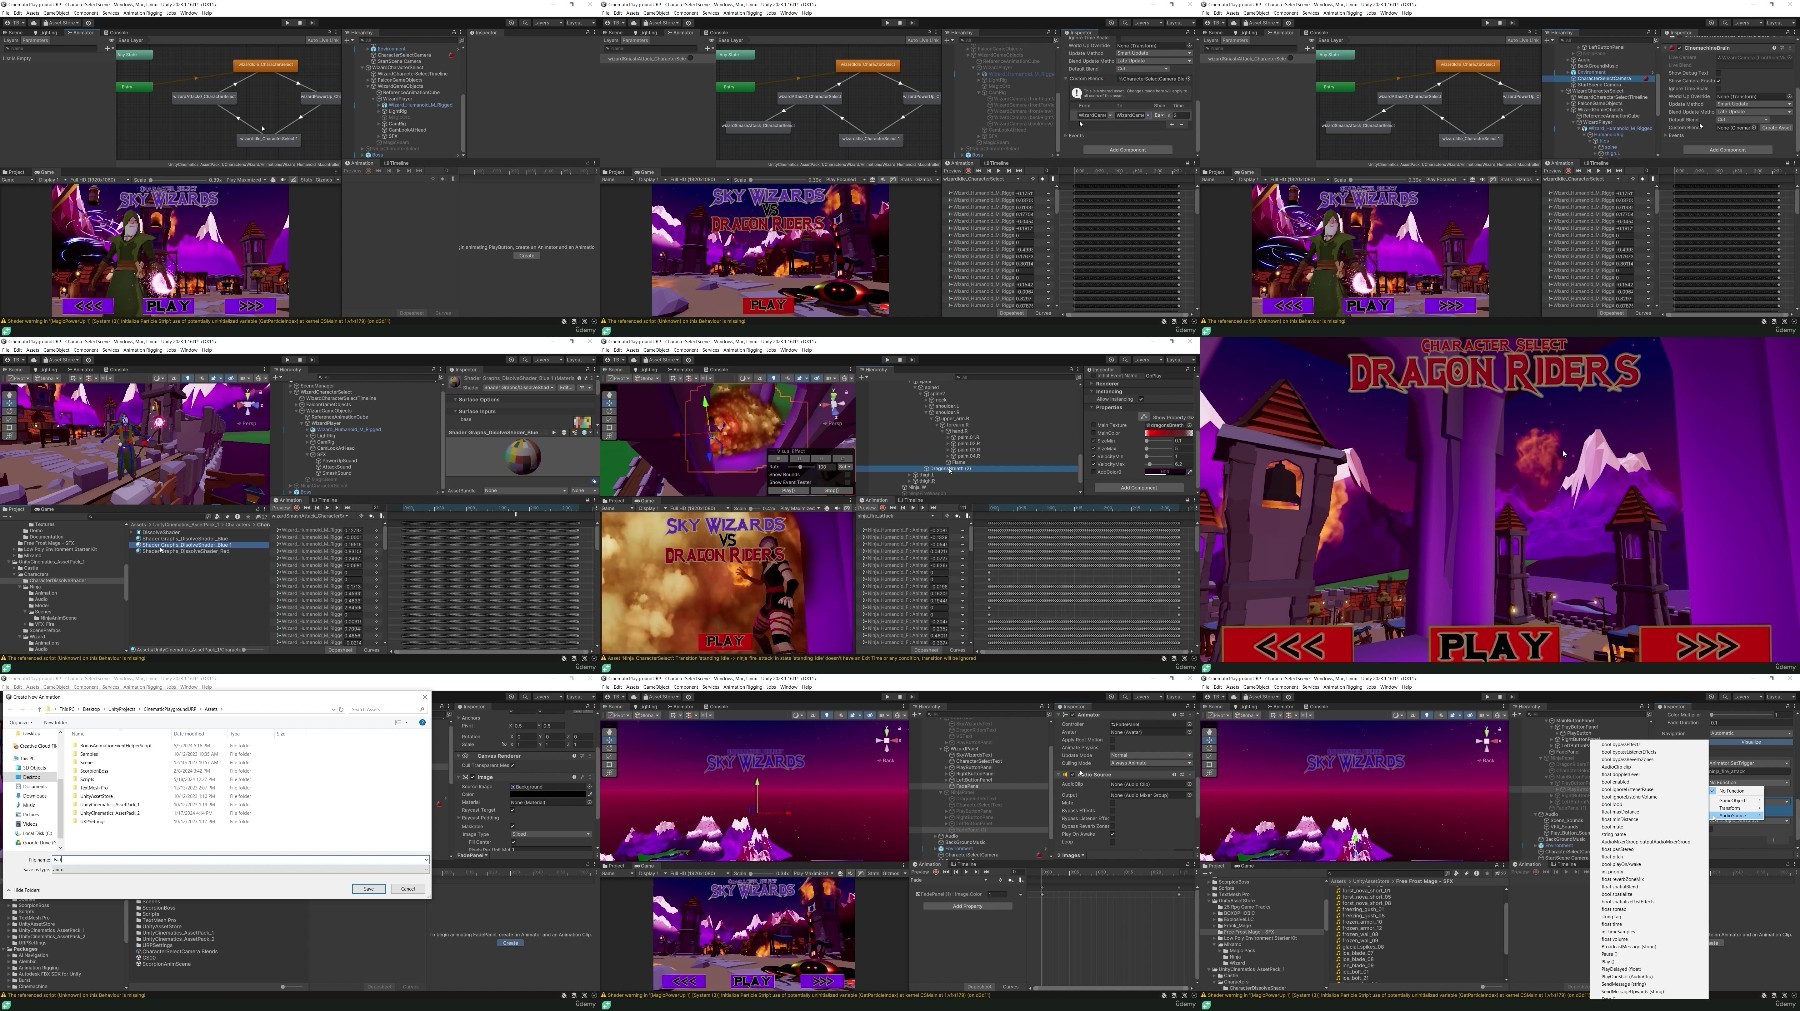This screenshot has width=1800, height=1011.
Task: Click the Up-folder arrow in save dialog
Action: coord(39,709)
